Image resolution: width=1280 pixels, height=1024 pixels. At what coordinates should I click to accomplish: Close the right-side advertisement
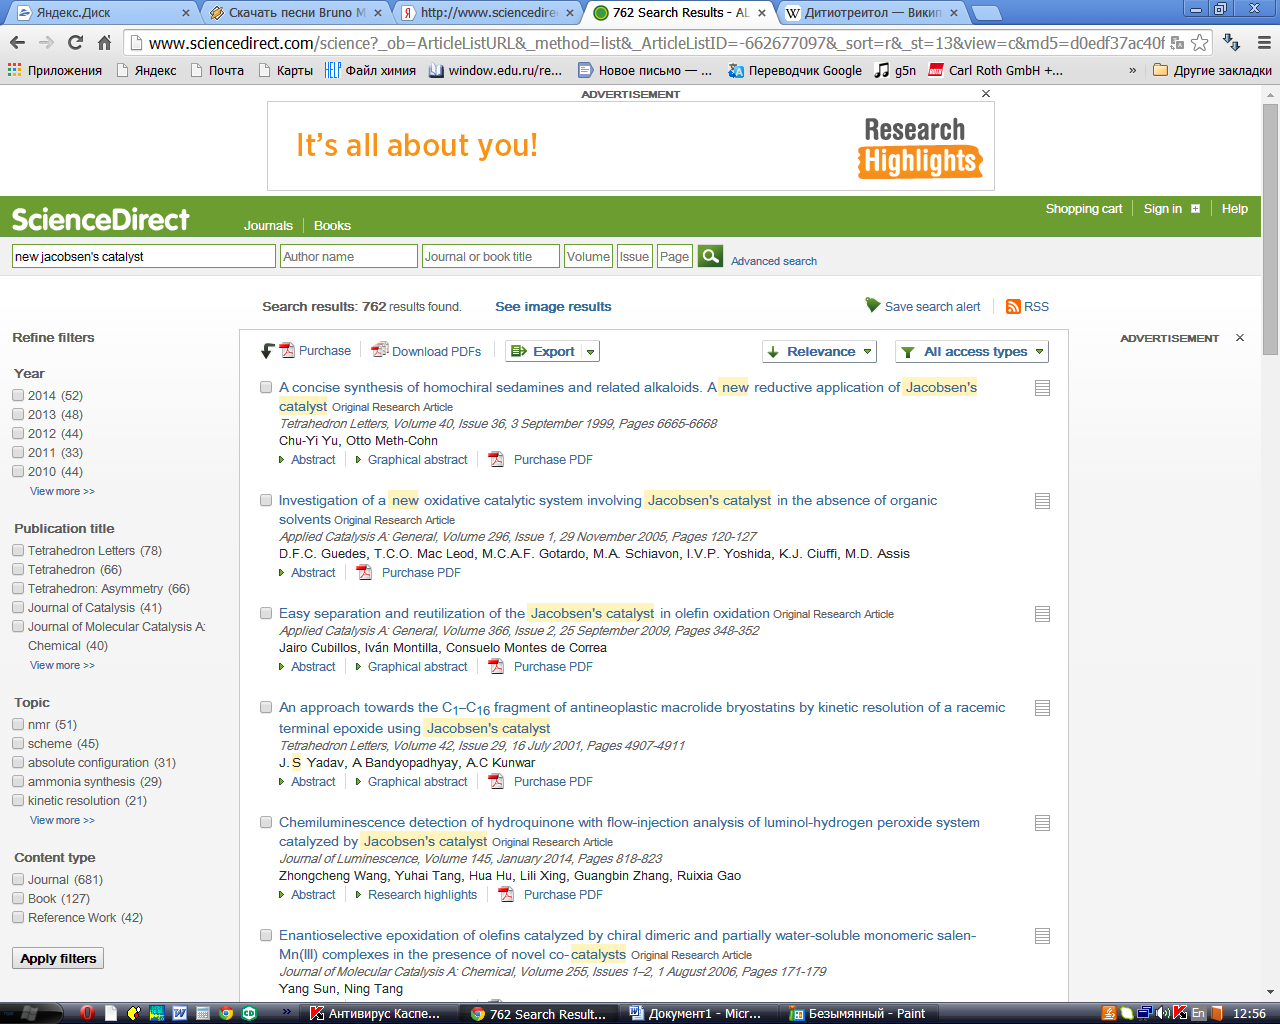pos(1240,338)
